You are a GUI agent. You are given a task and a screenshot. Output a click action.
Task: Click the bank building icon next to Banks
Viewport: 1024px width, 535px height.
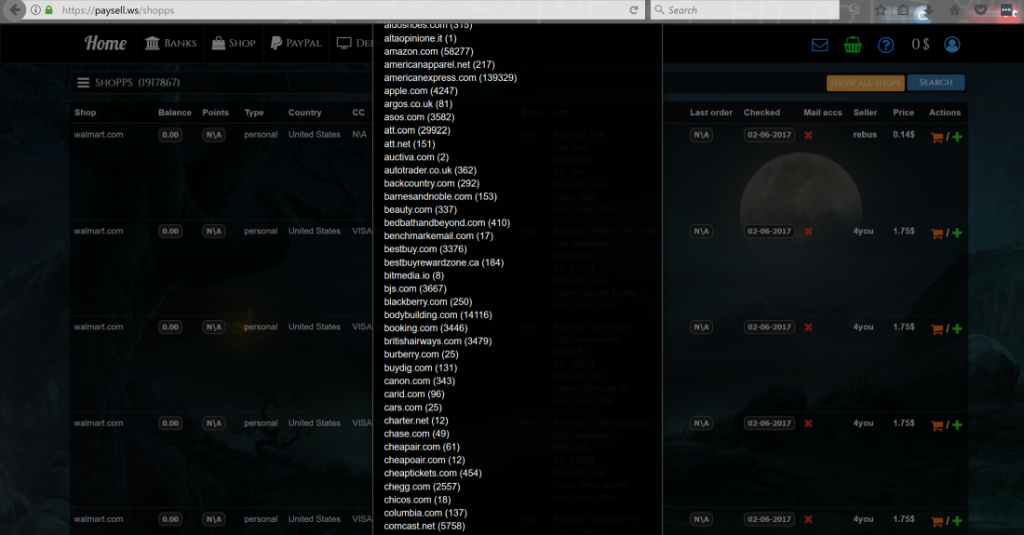point(152,42)
